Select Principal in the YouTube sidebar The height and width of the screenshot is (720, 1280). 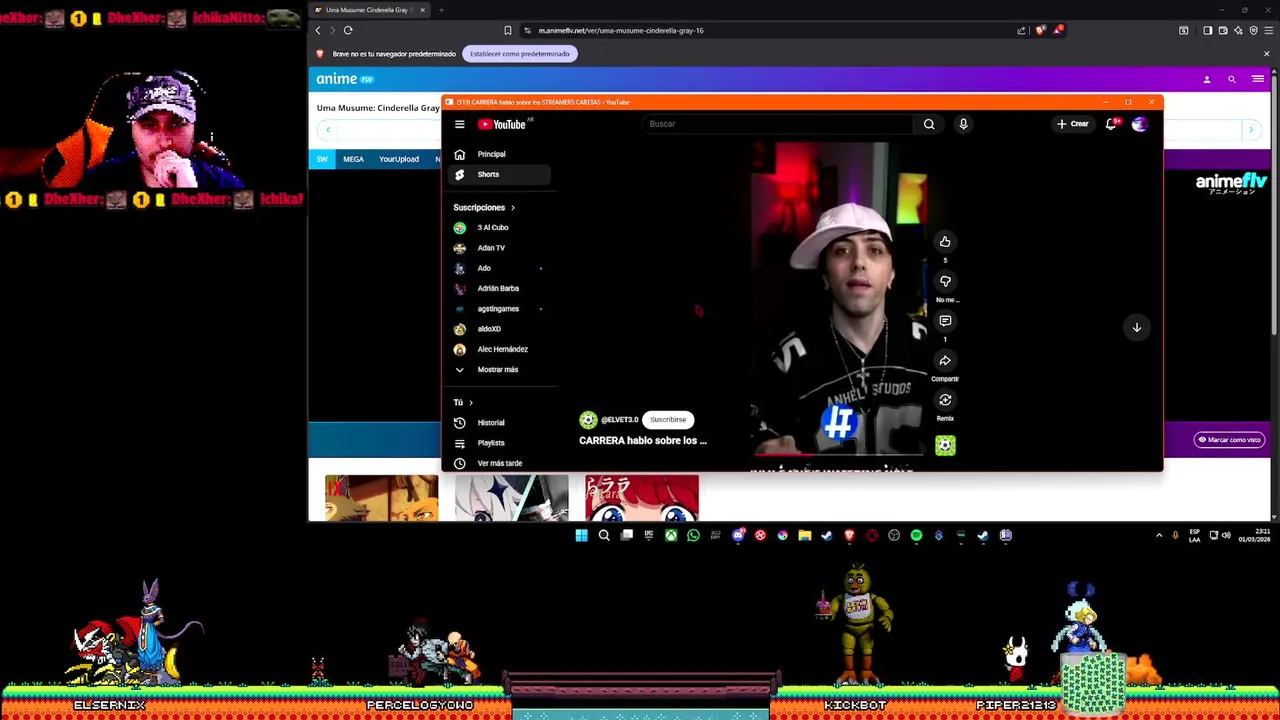(497, 154)
